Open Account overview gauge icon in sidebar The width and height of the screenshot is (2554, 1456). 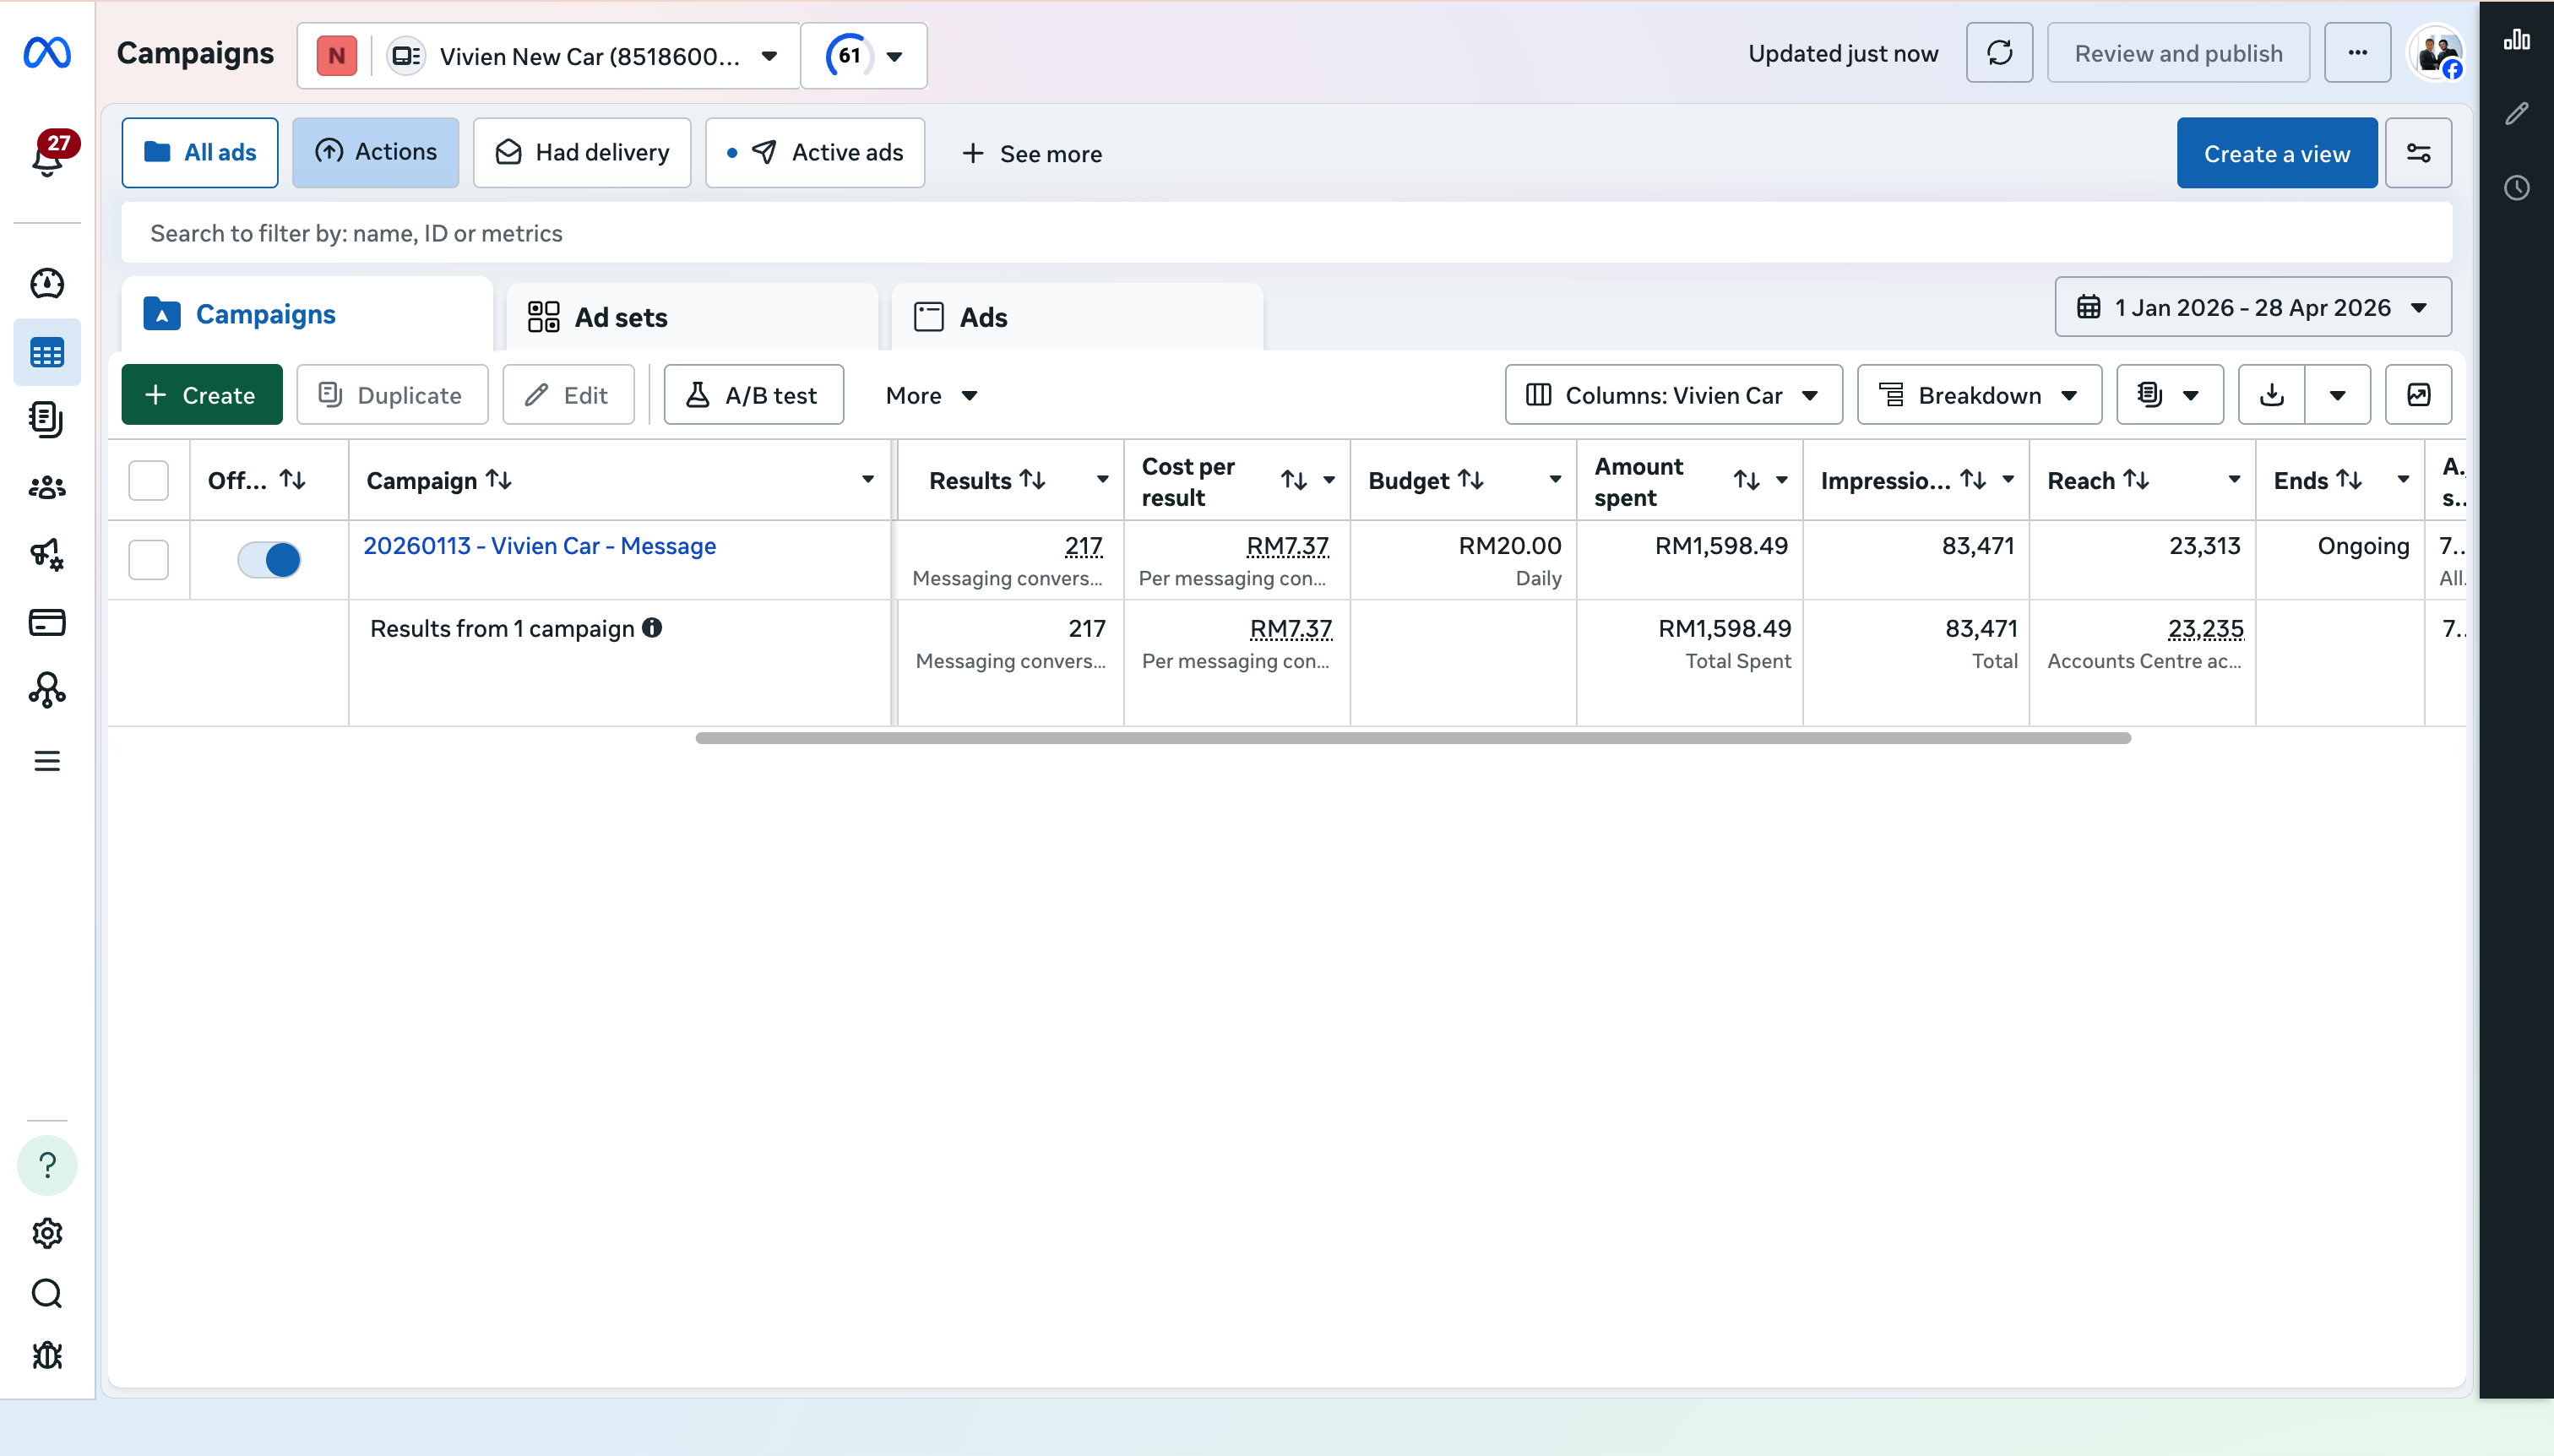47,284
